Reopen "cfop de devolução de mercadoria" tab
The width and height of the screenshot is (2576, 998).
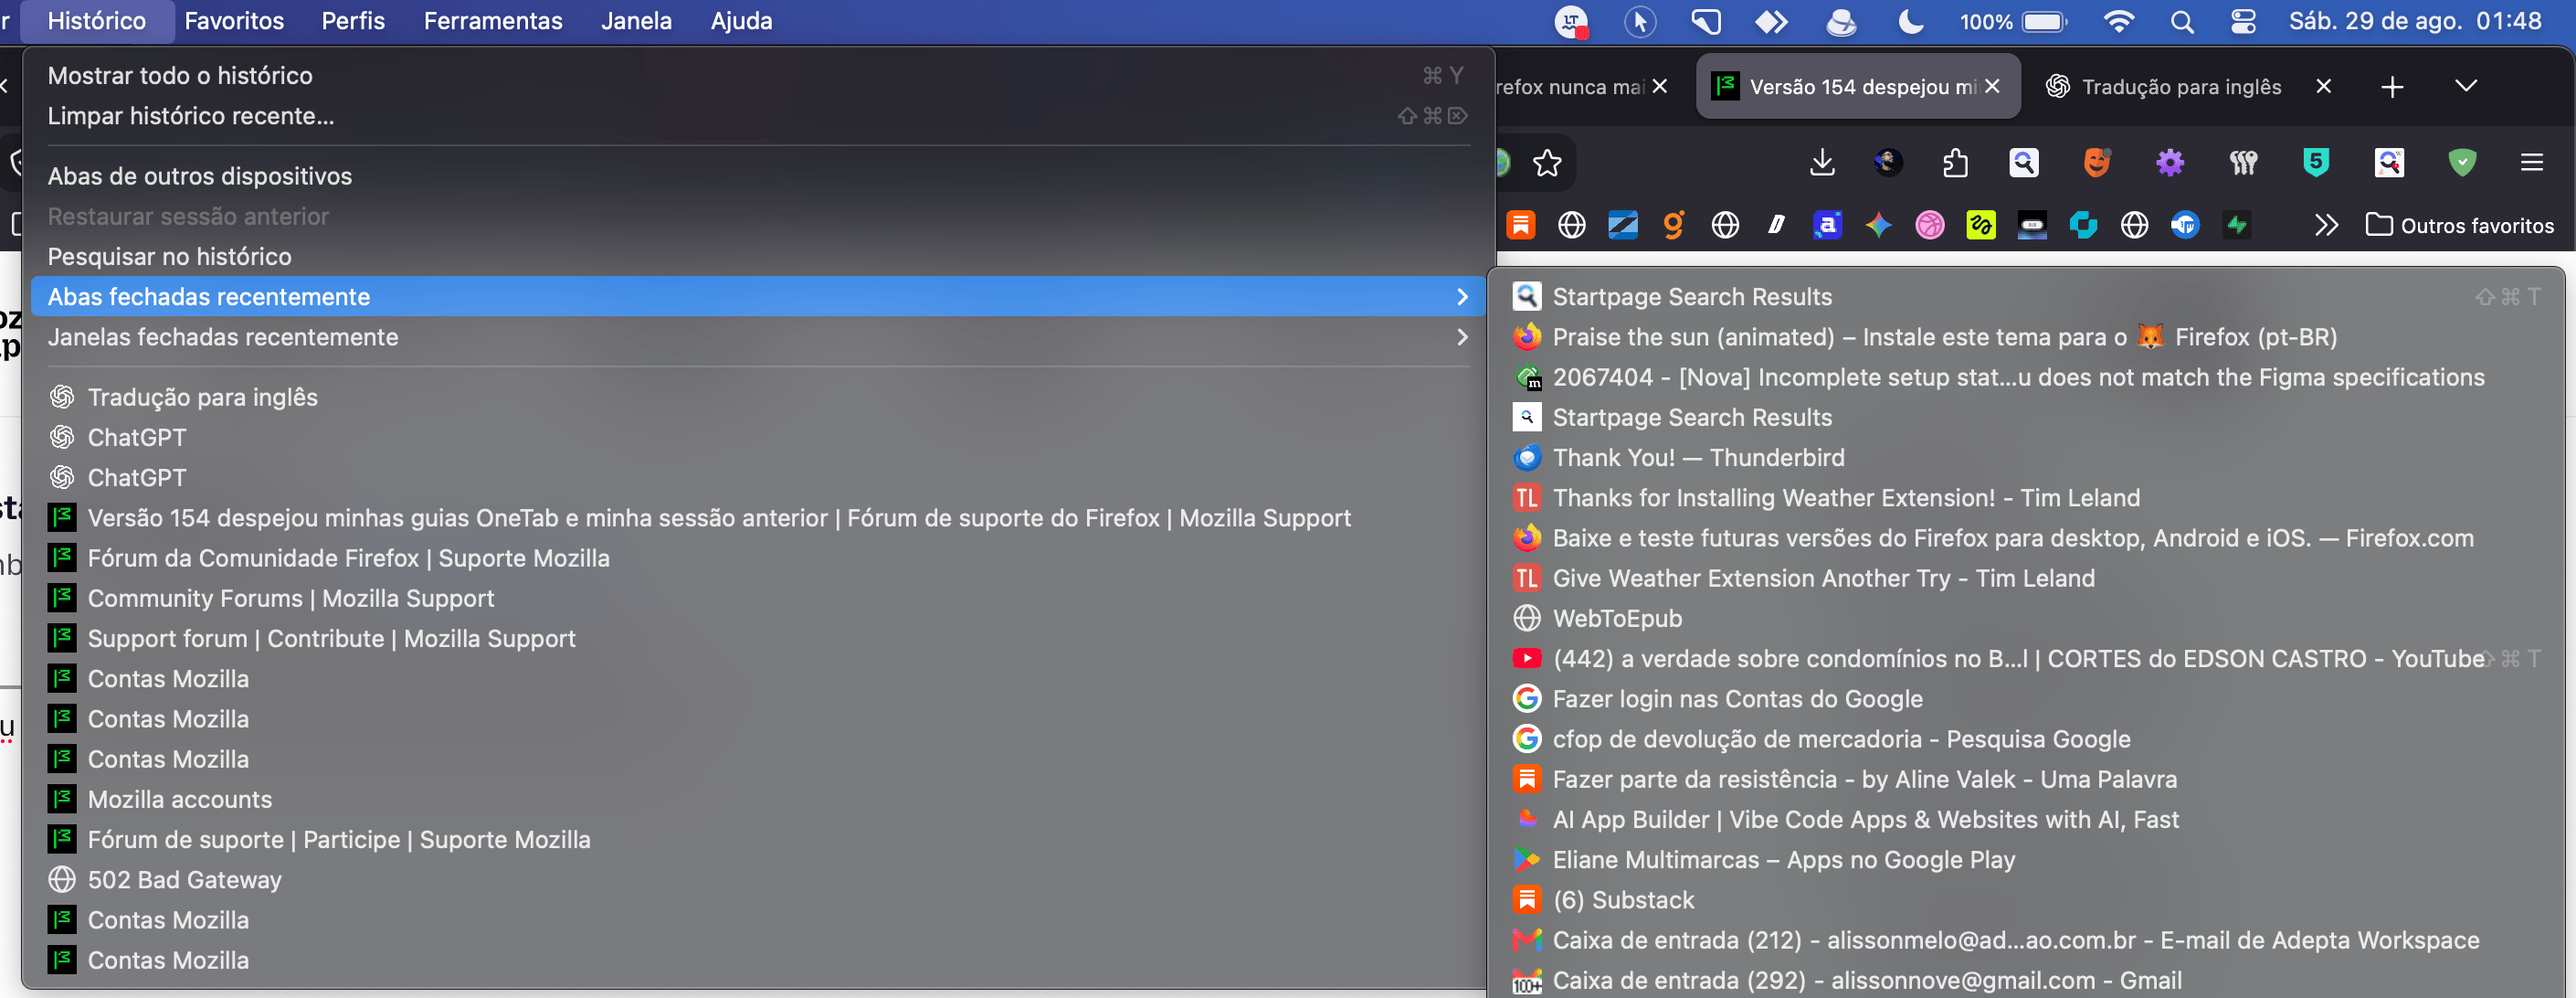2027,738
